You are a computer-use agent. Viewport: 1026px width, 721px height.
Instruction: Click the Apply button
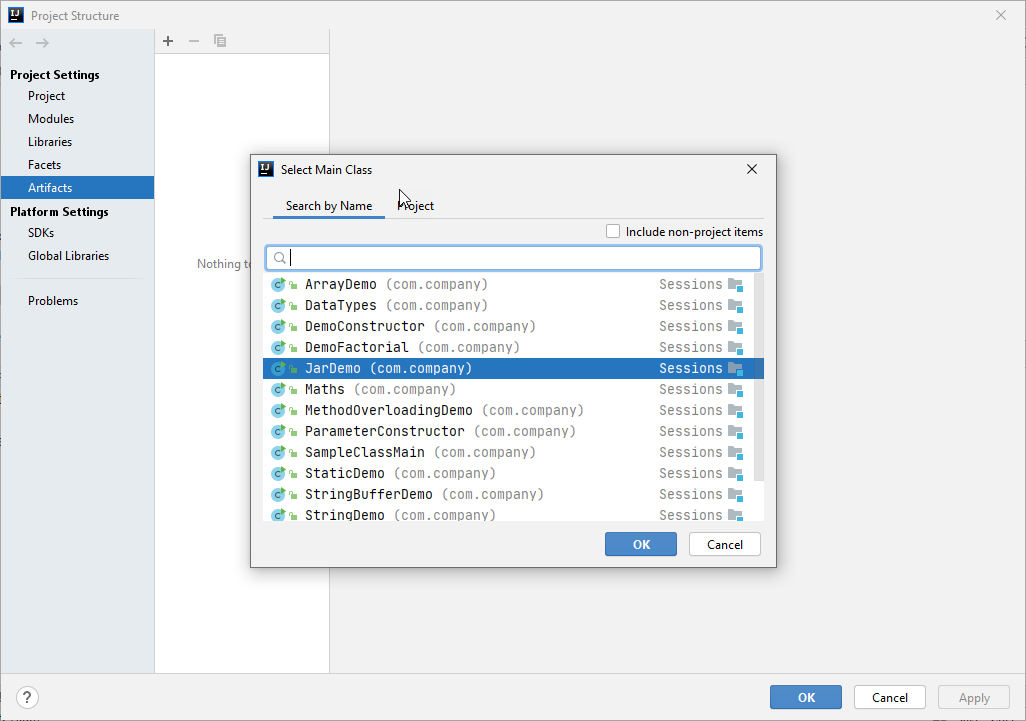pyautogui.click(x=973, y=697)
